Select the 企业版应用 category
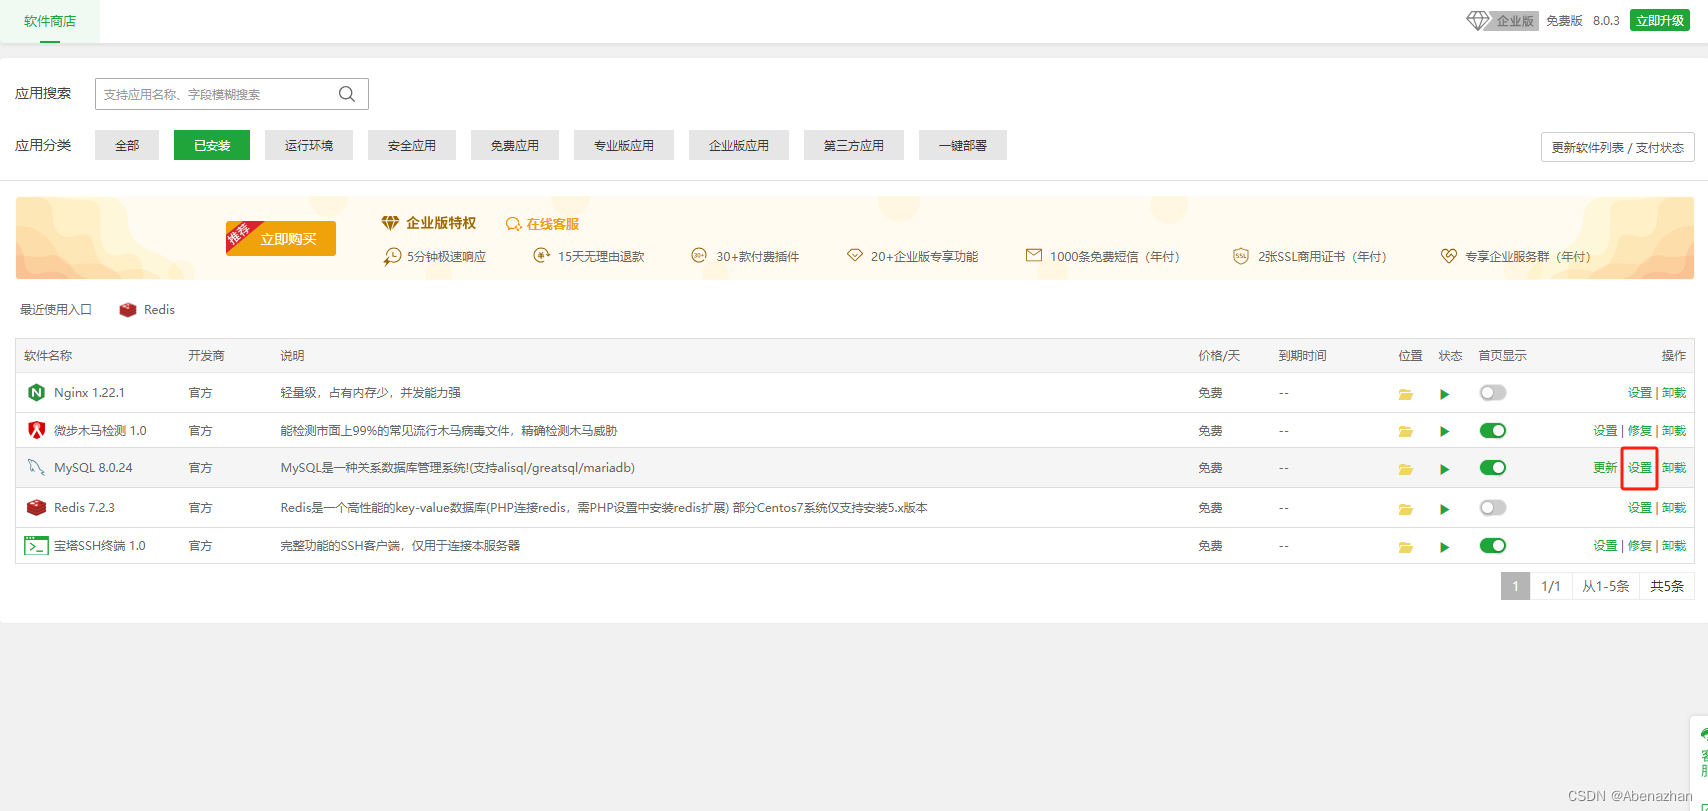1708x811 pixels. [739, 145]
